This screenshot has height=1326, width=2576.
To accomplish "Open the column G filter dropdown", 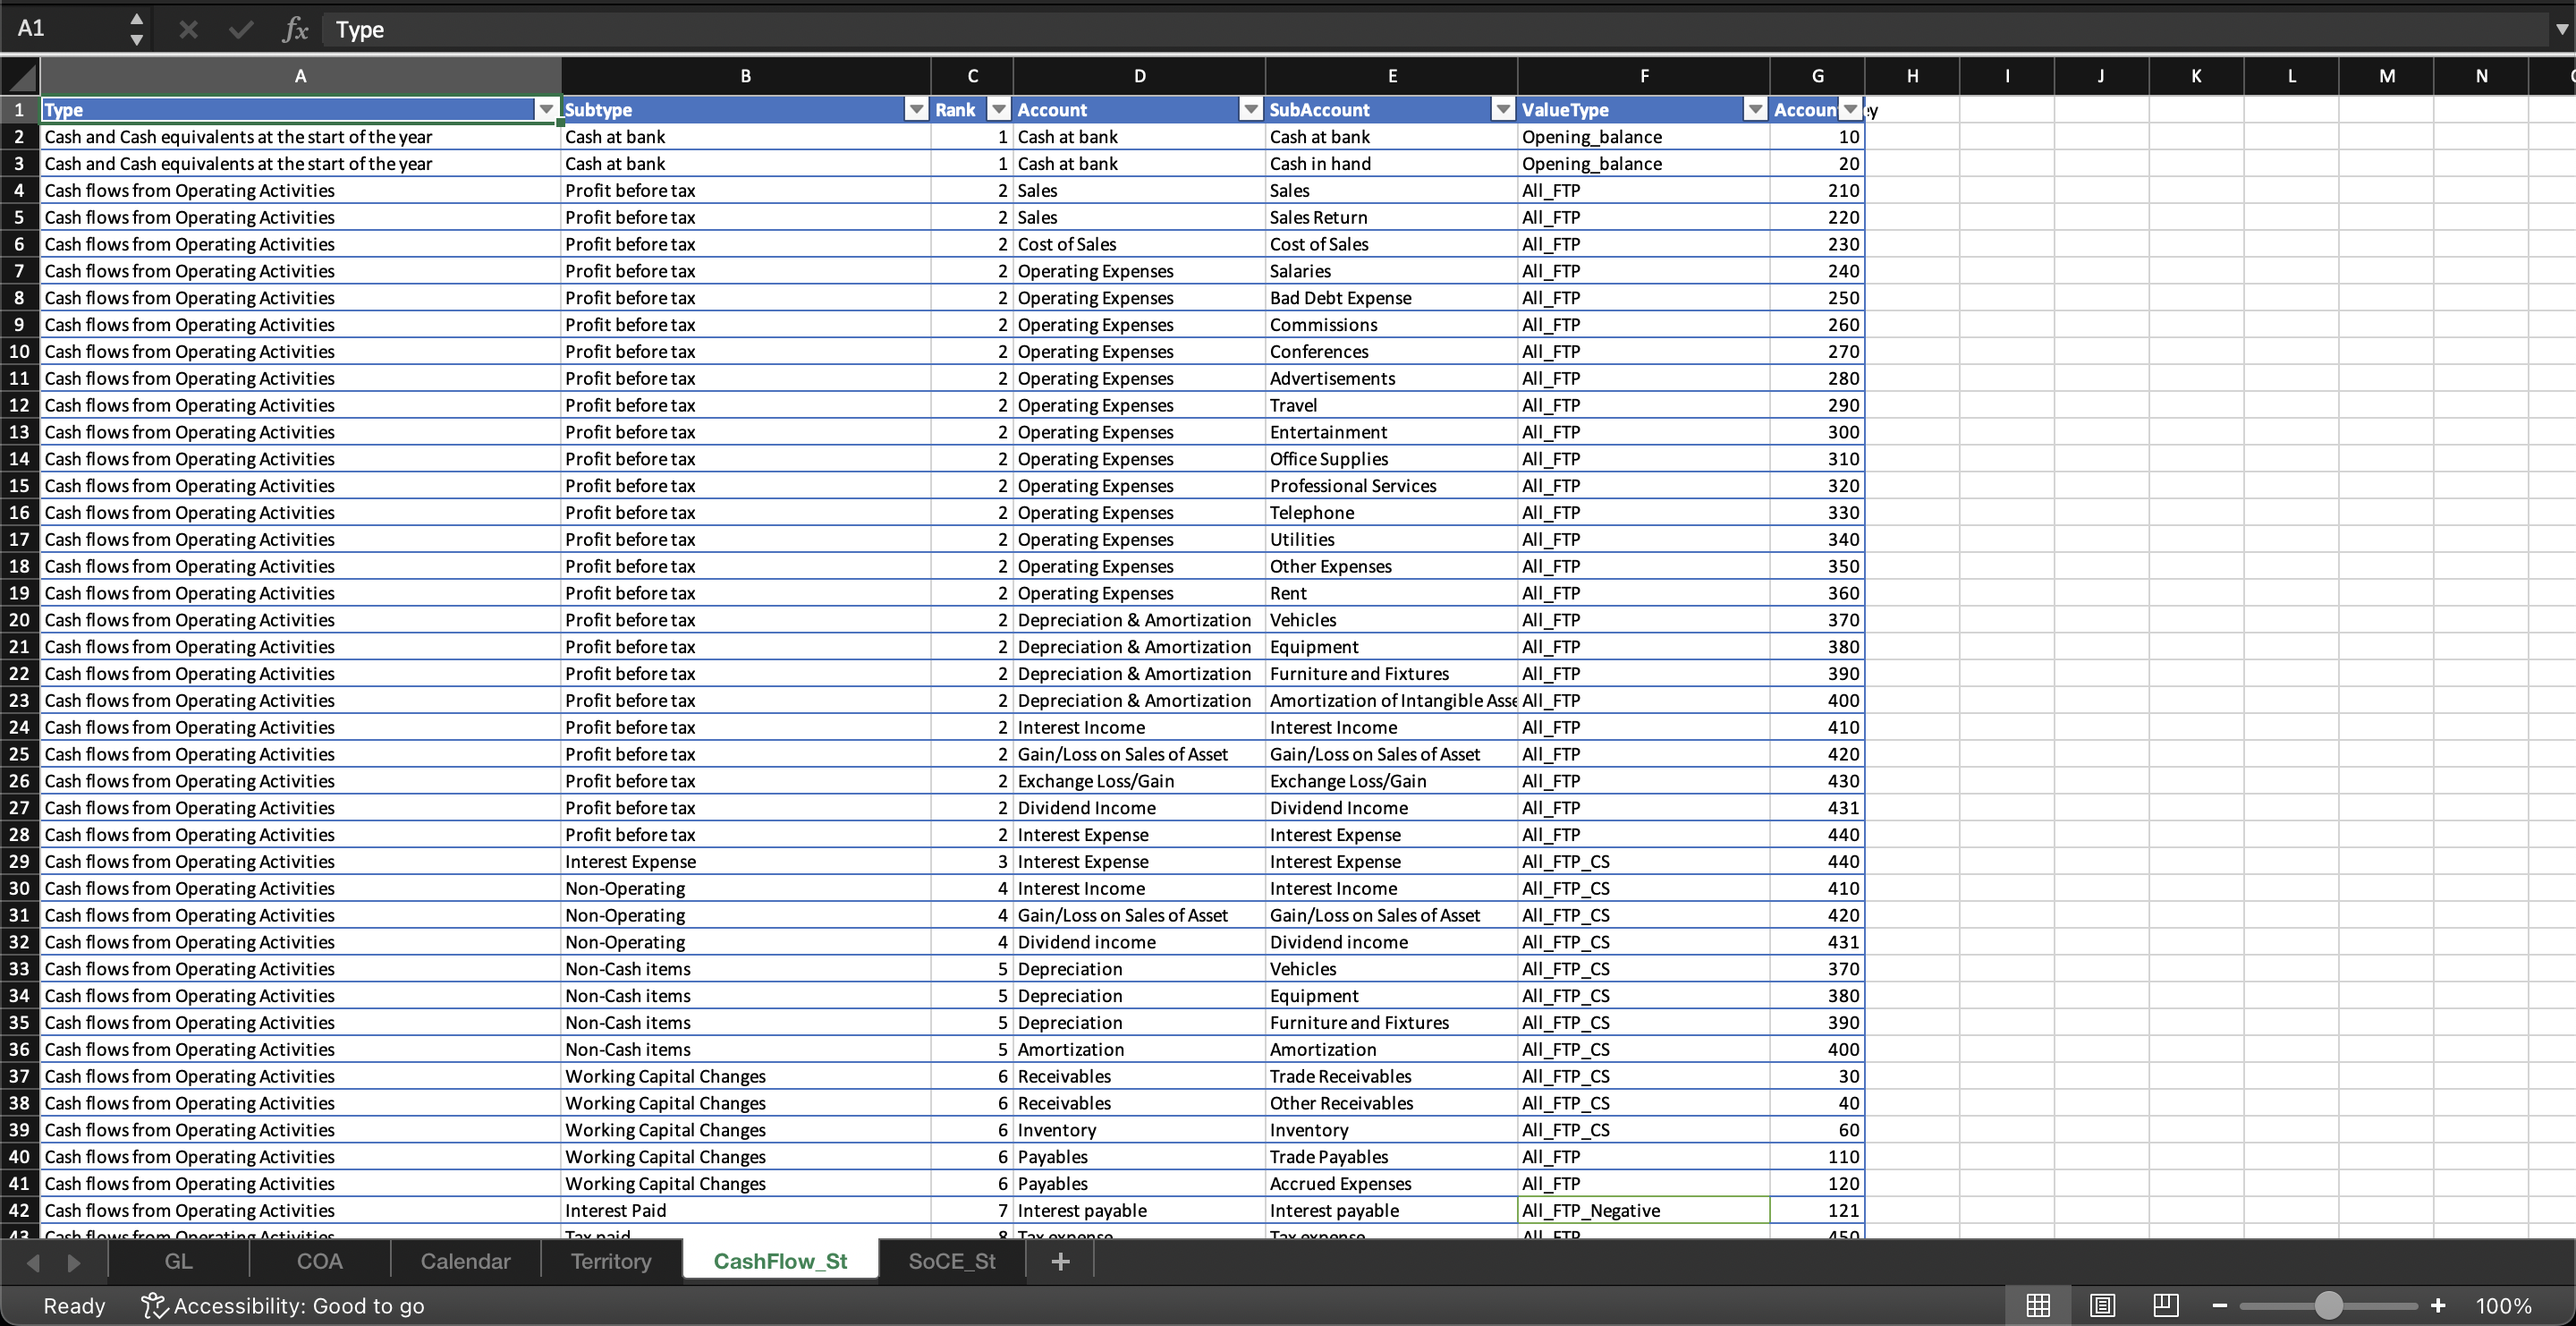I will pos(1851,110).
